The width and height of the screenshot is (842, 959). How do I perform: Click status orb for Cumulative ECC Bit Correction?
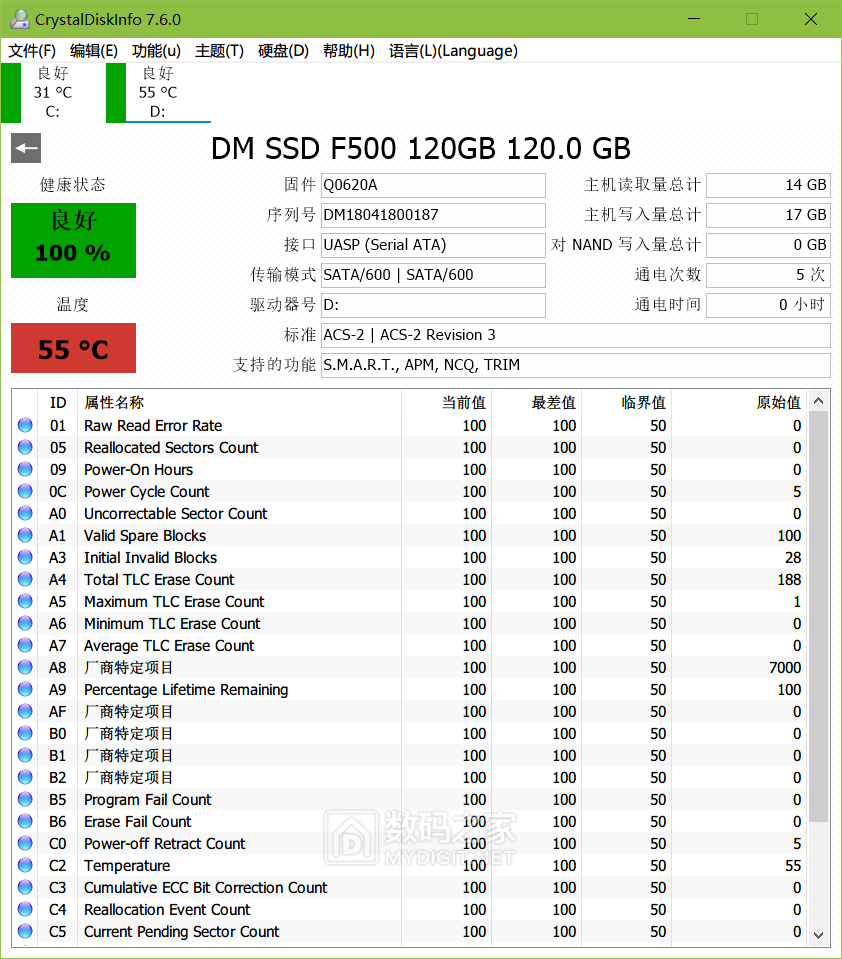25,887
